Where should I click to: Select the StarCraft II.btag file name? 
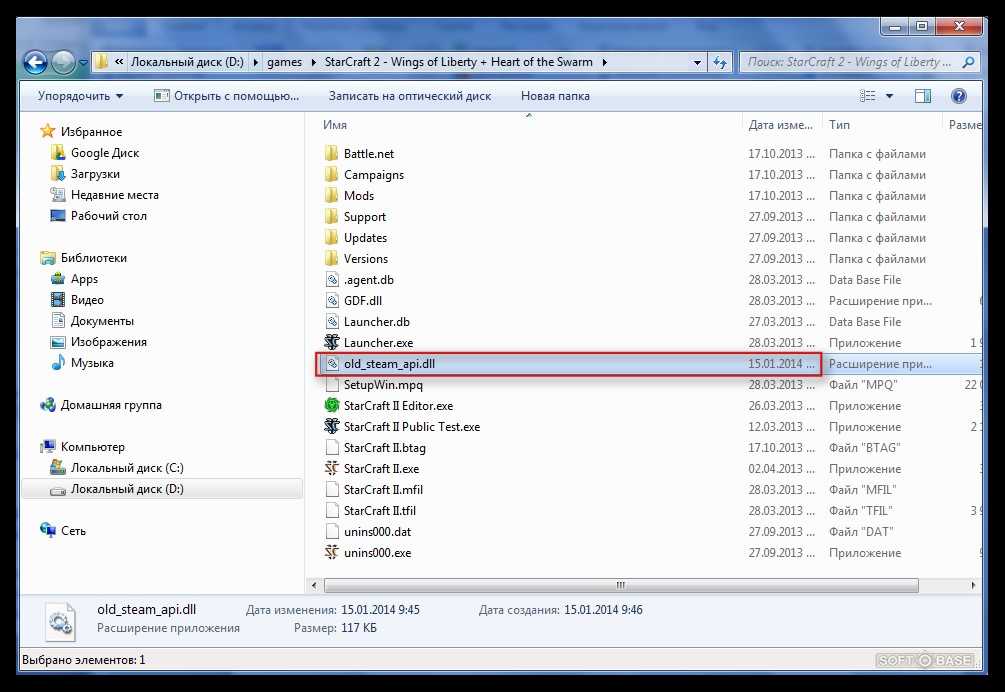click(x=385, y=448)
